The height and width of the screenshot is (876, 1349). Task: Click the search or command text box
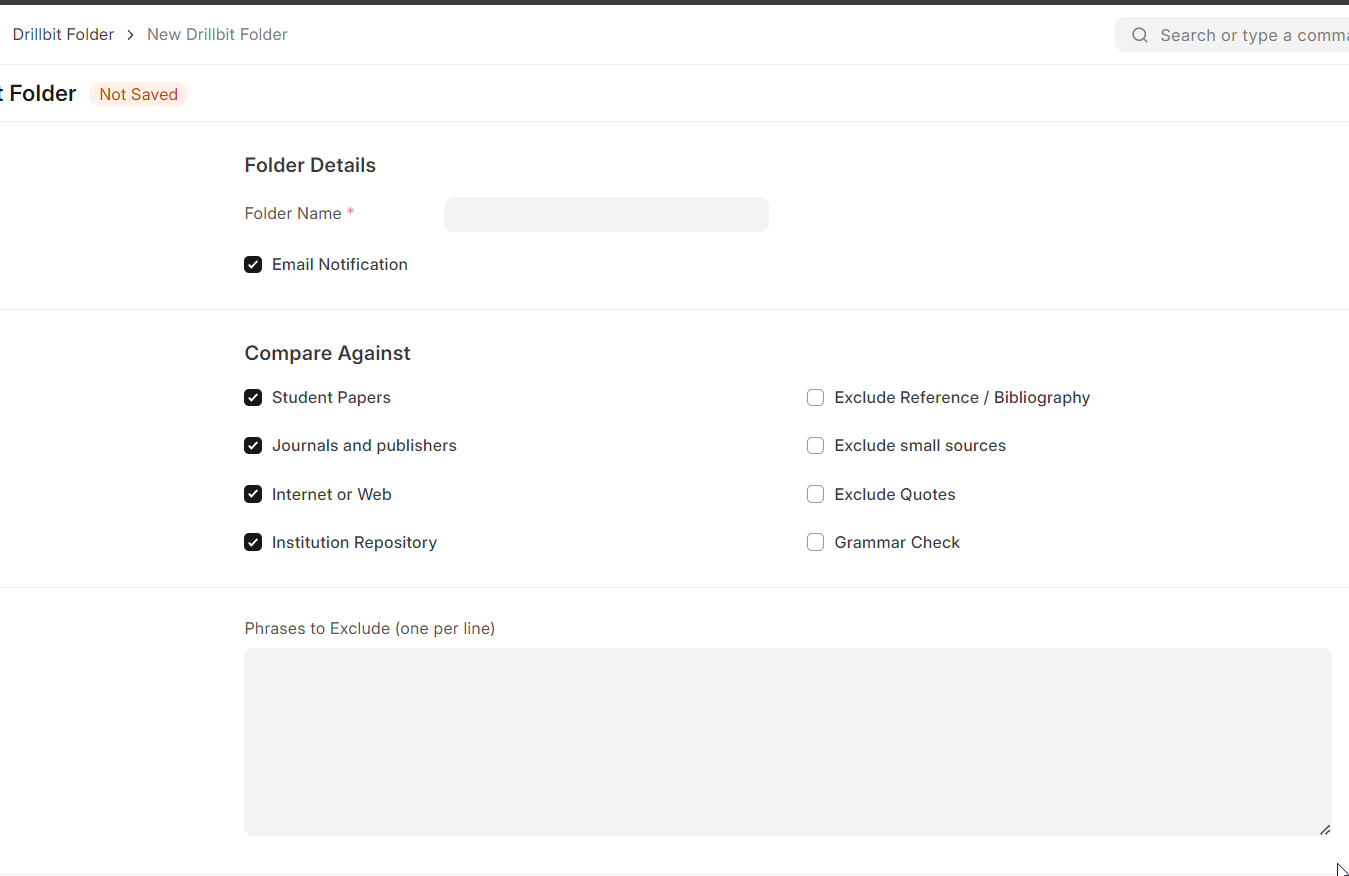[x=1250, y=35]
